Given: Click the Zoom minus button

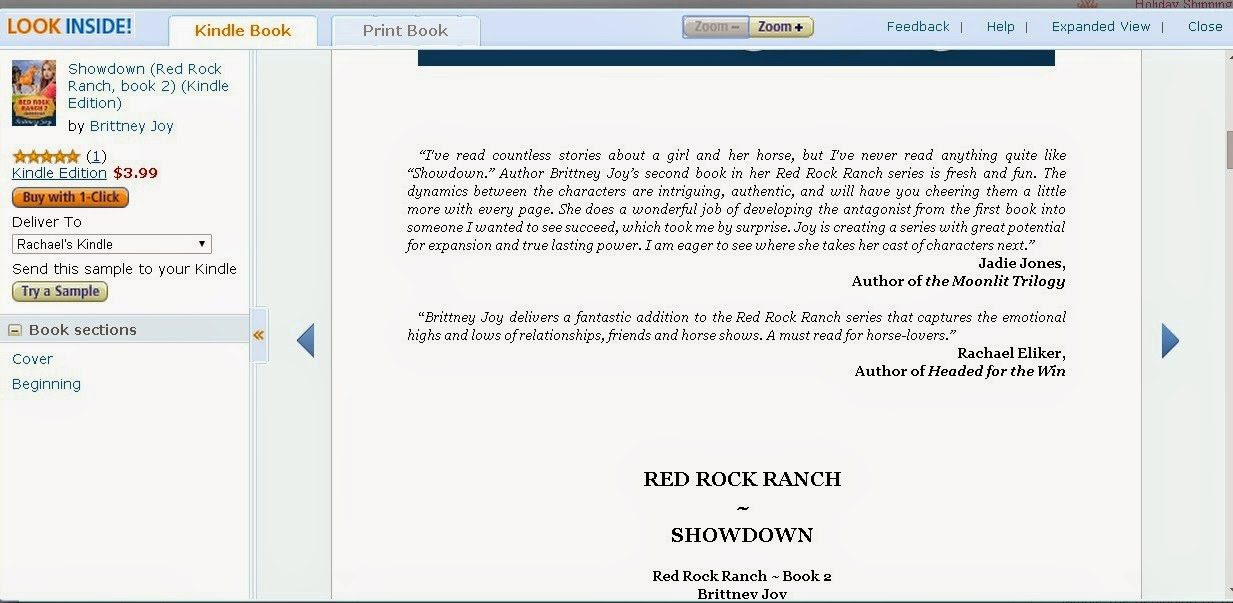Looking at the screenshot, I should tap(714, 27).
